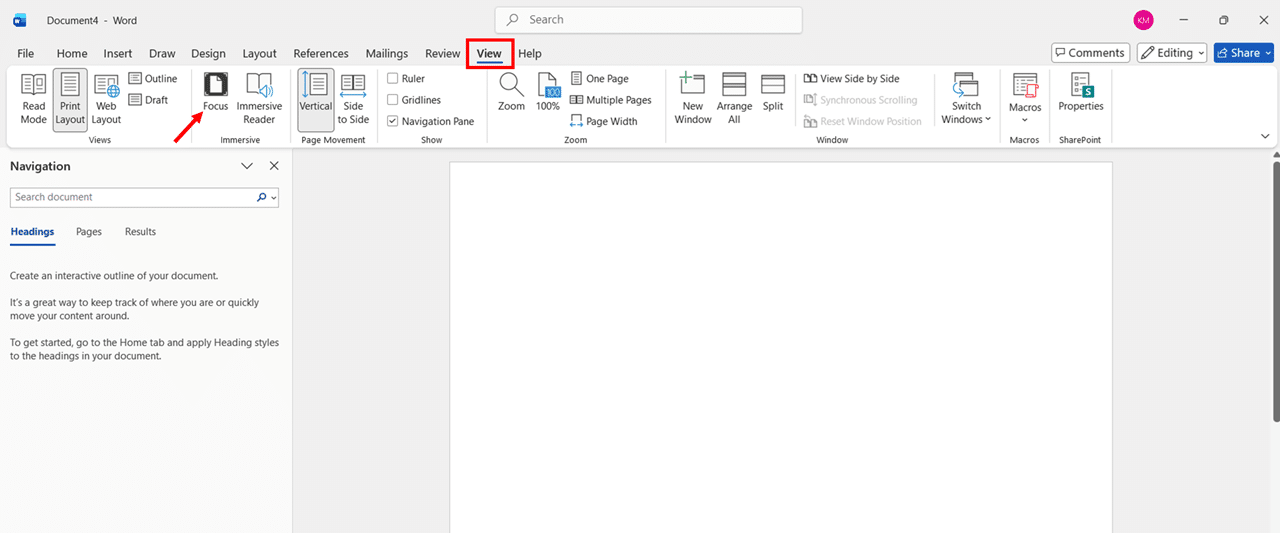Image resolution: width=1280 pixels, height=533 pixels.
Task: Split the document window
Action: [x=773, y=92]
